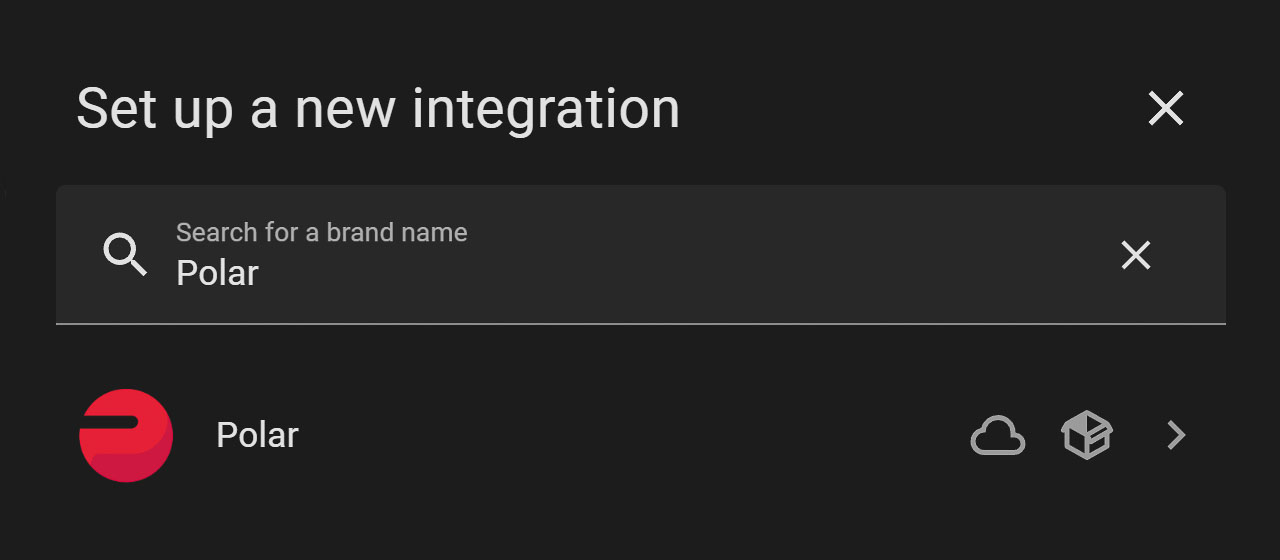
Task: Click the X beside the dialog title
Action: 1166,108
